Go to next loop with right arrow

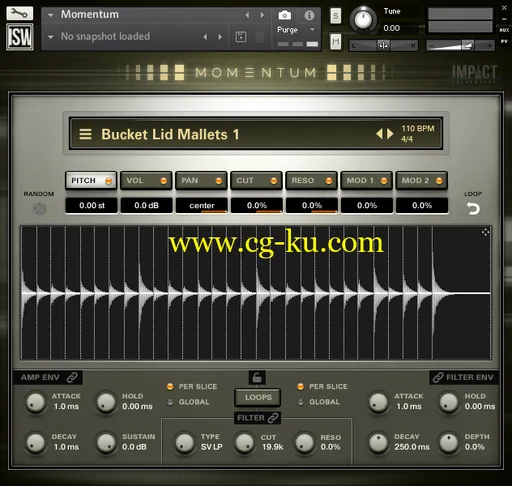tap(390, 134)
